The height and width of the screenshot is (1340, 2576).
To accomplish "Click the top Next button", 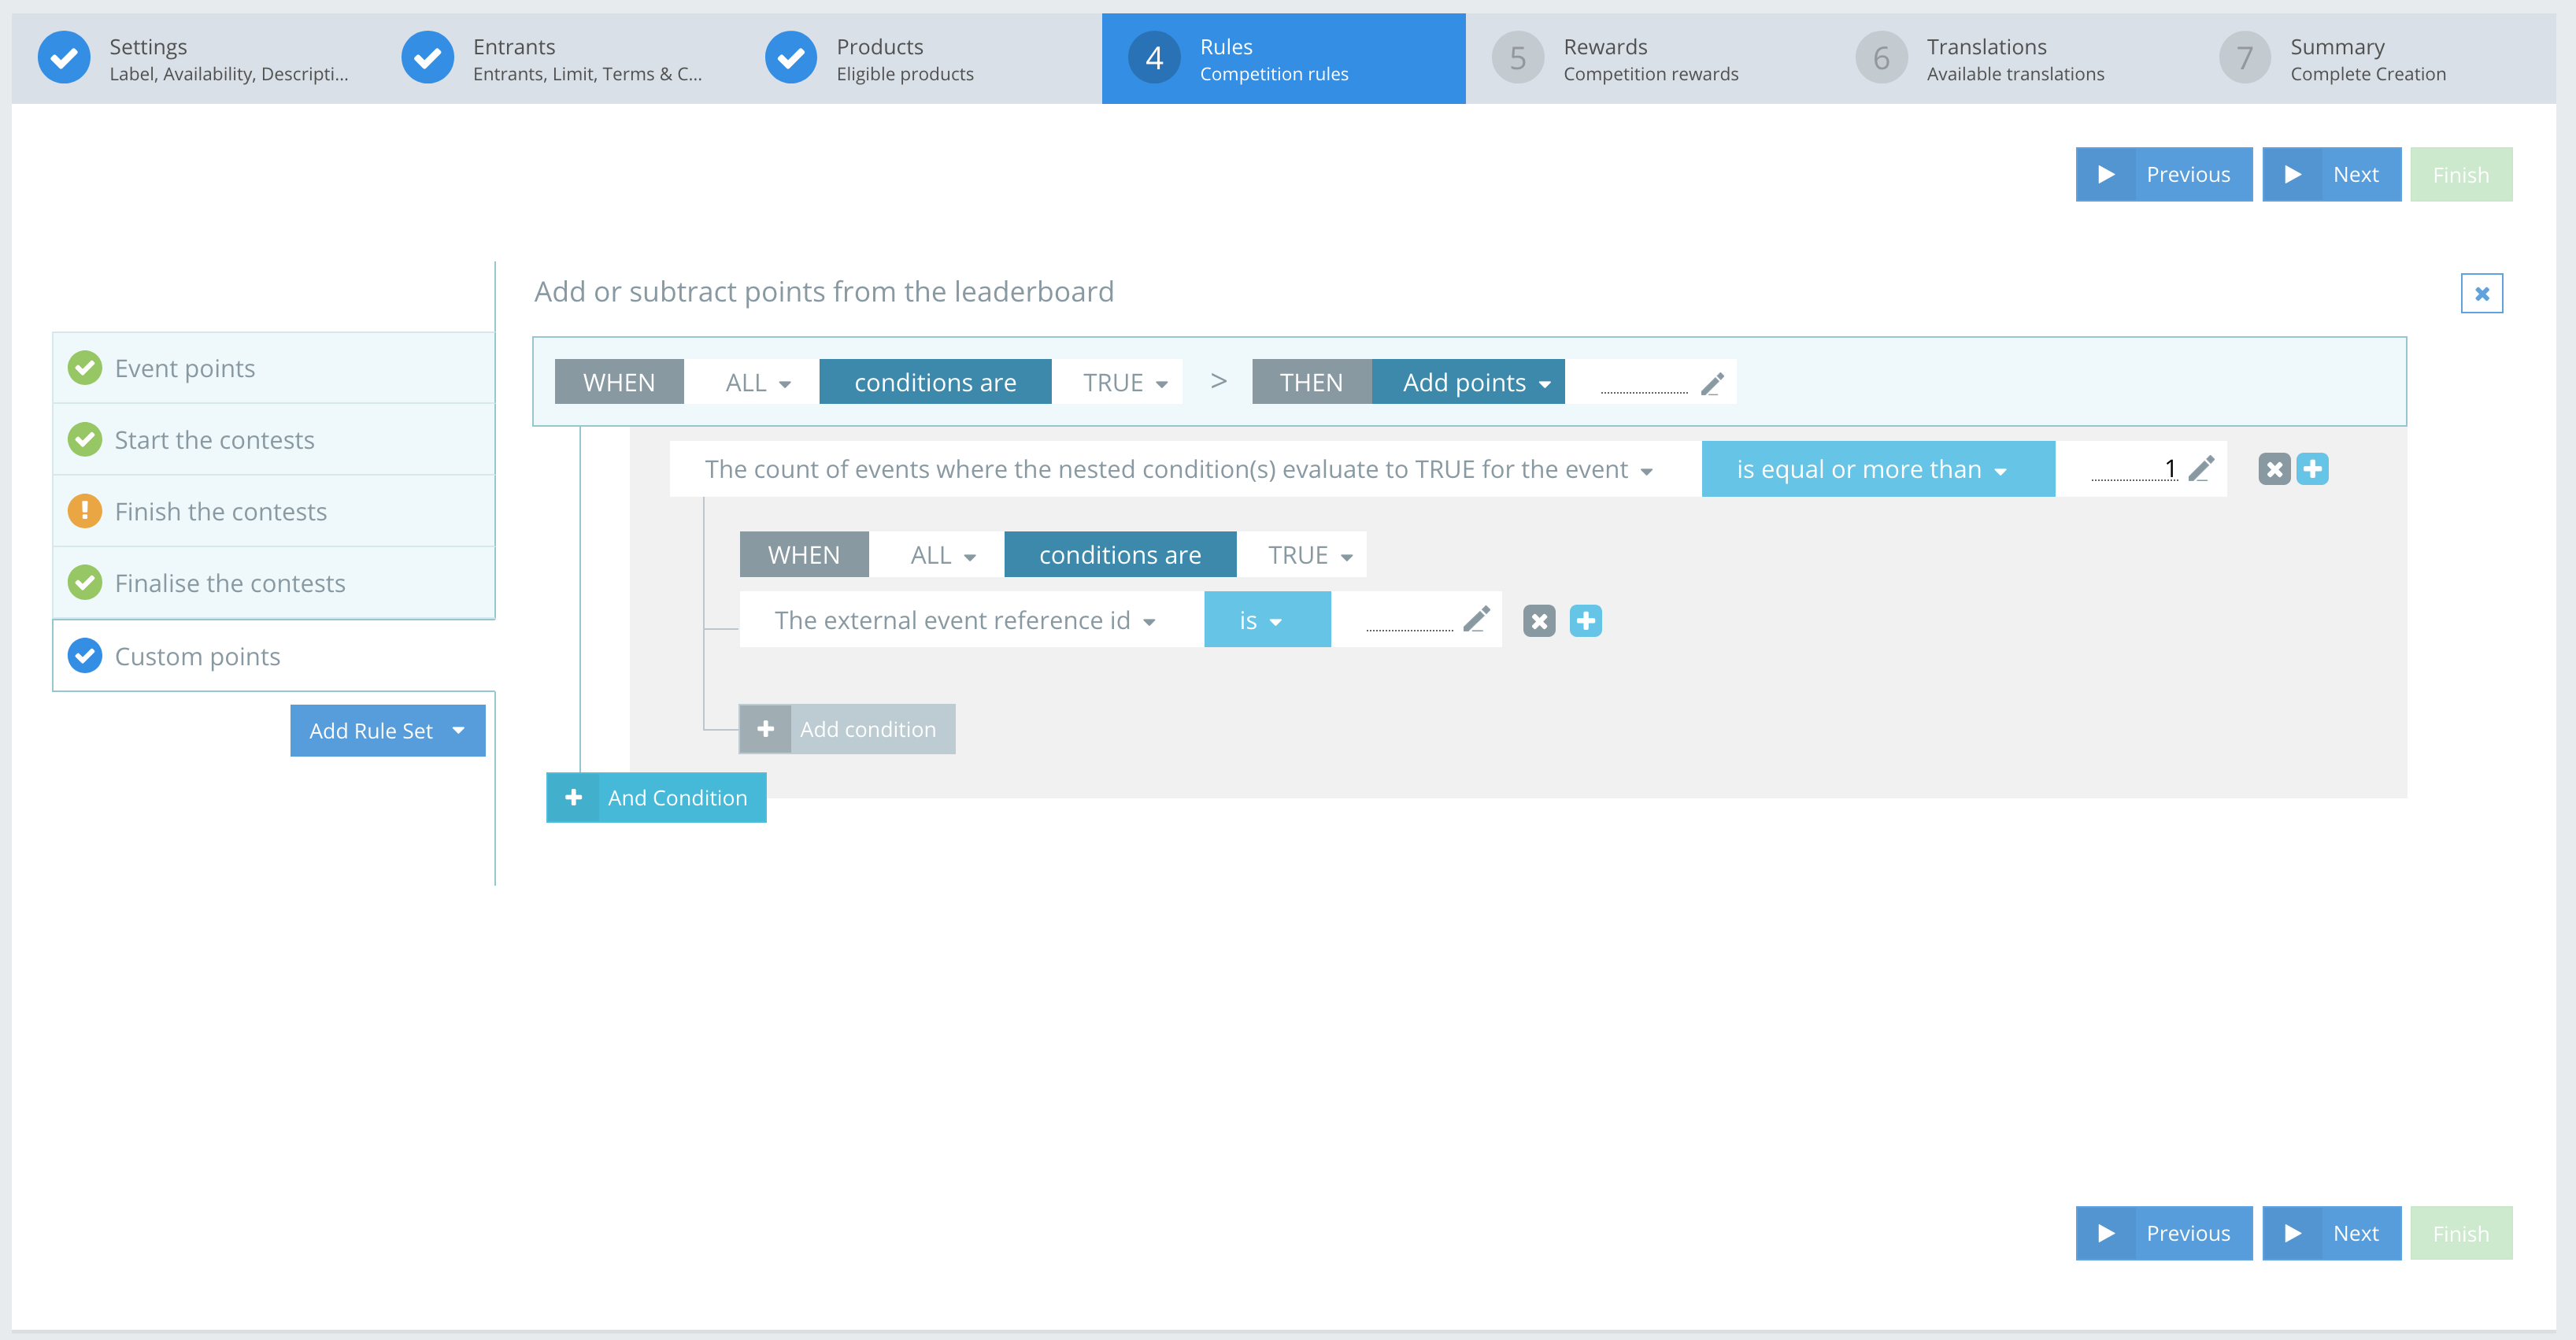I will 2330,175.
